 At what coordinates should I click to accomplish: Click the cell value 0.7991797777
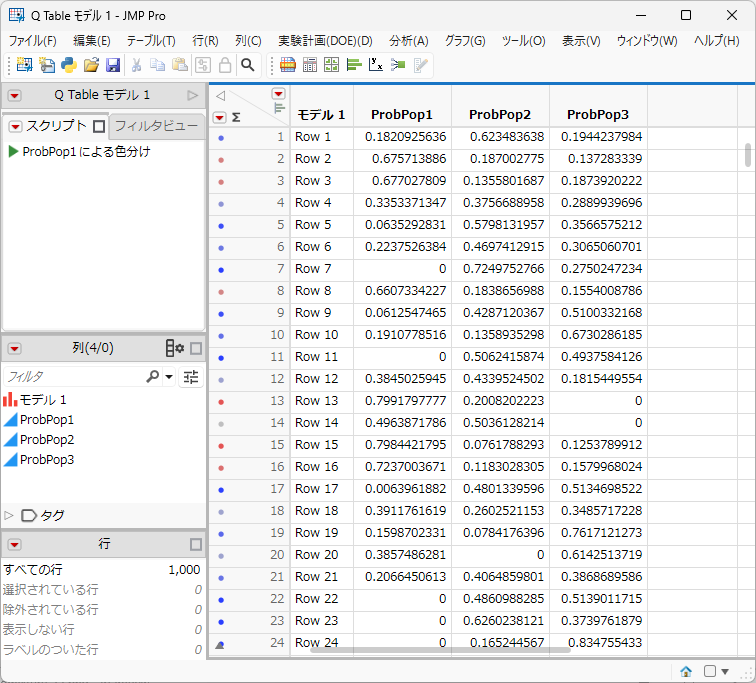coord(405,401)
